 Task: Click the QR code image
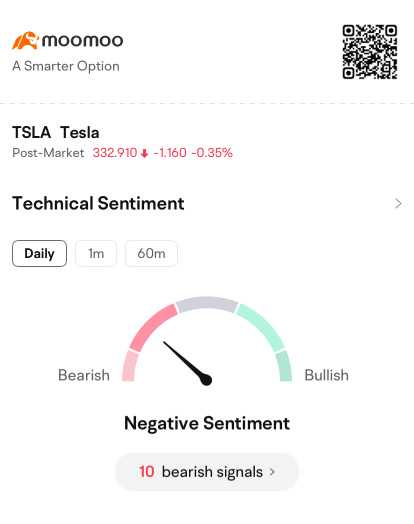[370, 52]
